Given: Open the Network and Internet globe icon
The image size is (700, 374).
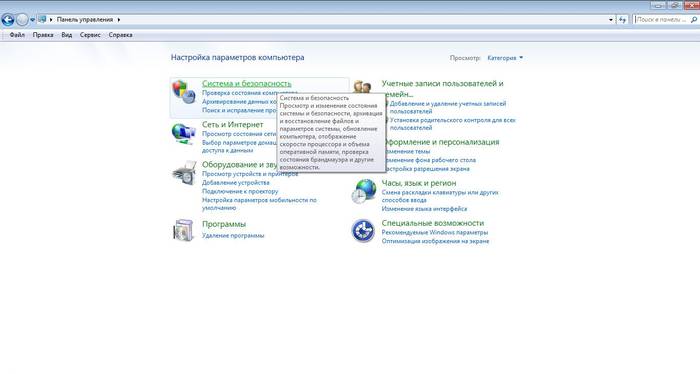Looking at the screenshot, I should (183, 133).
